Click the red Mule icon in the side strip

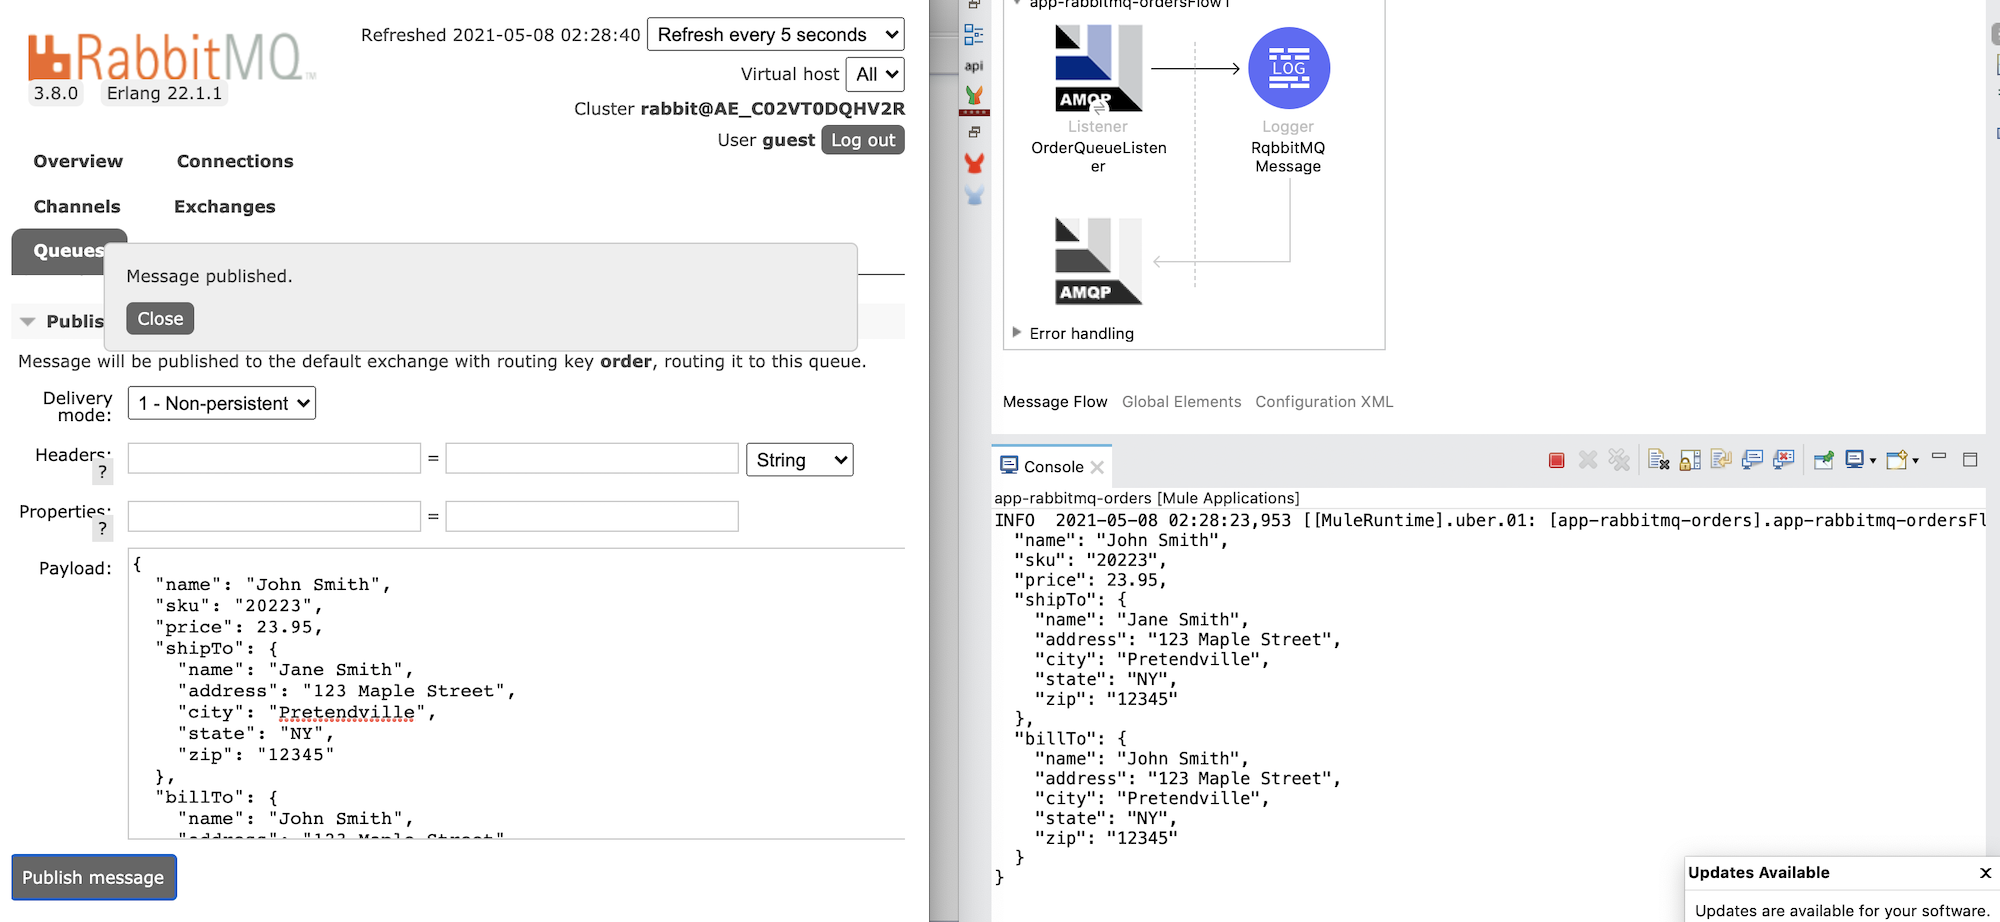(974, 163)
